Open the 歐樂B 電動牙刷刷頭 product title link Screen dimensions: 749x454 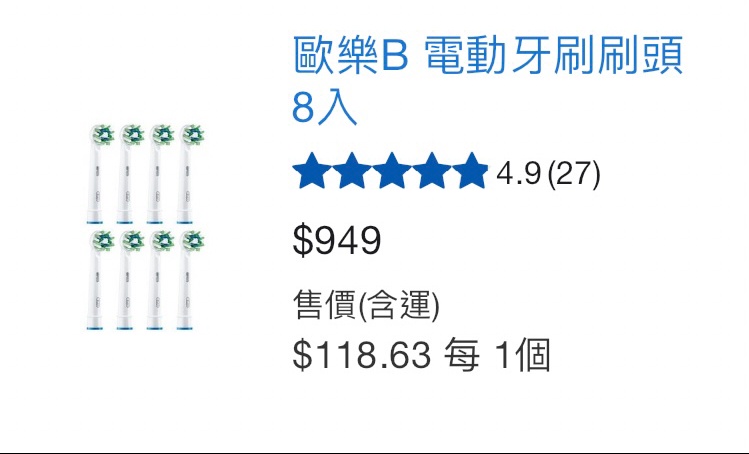point(488,80)
